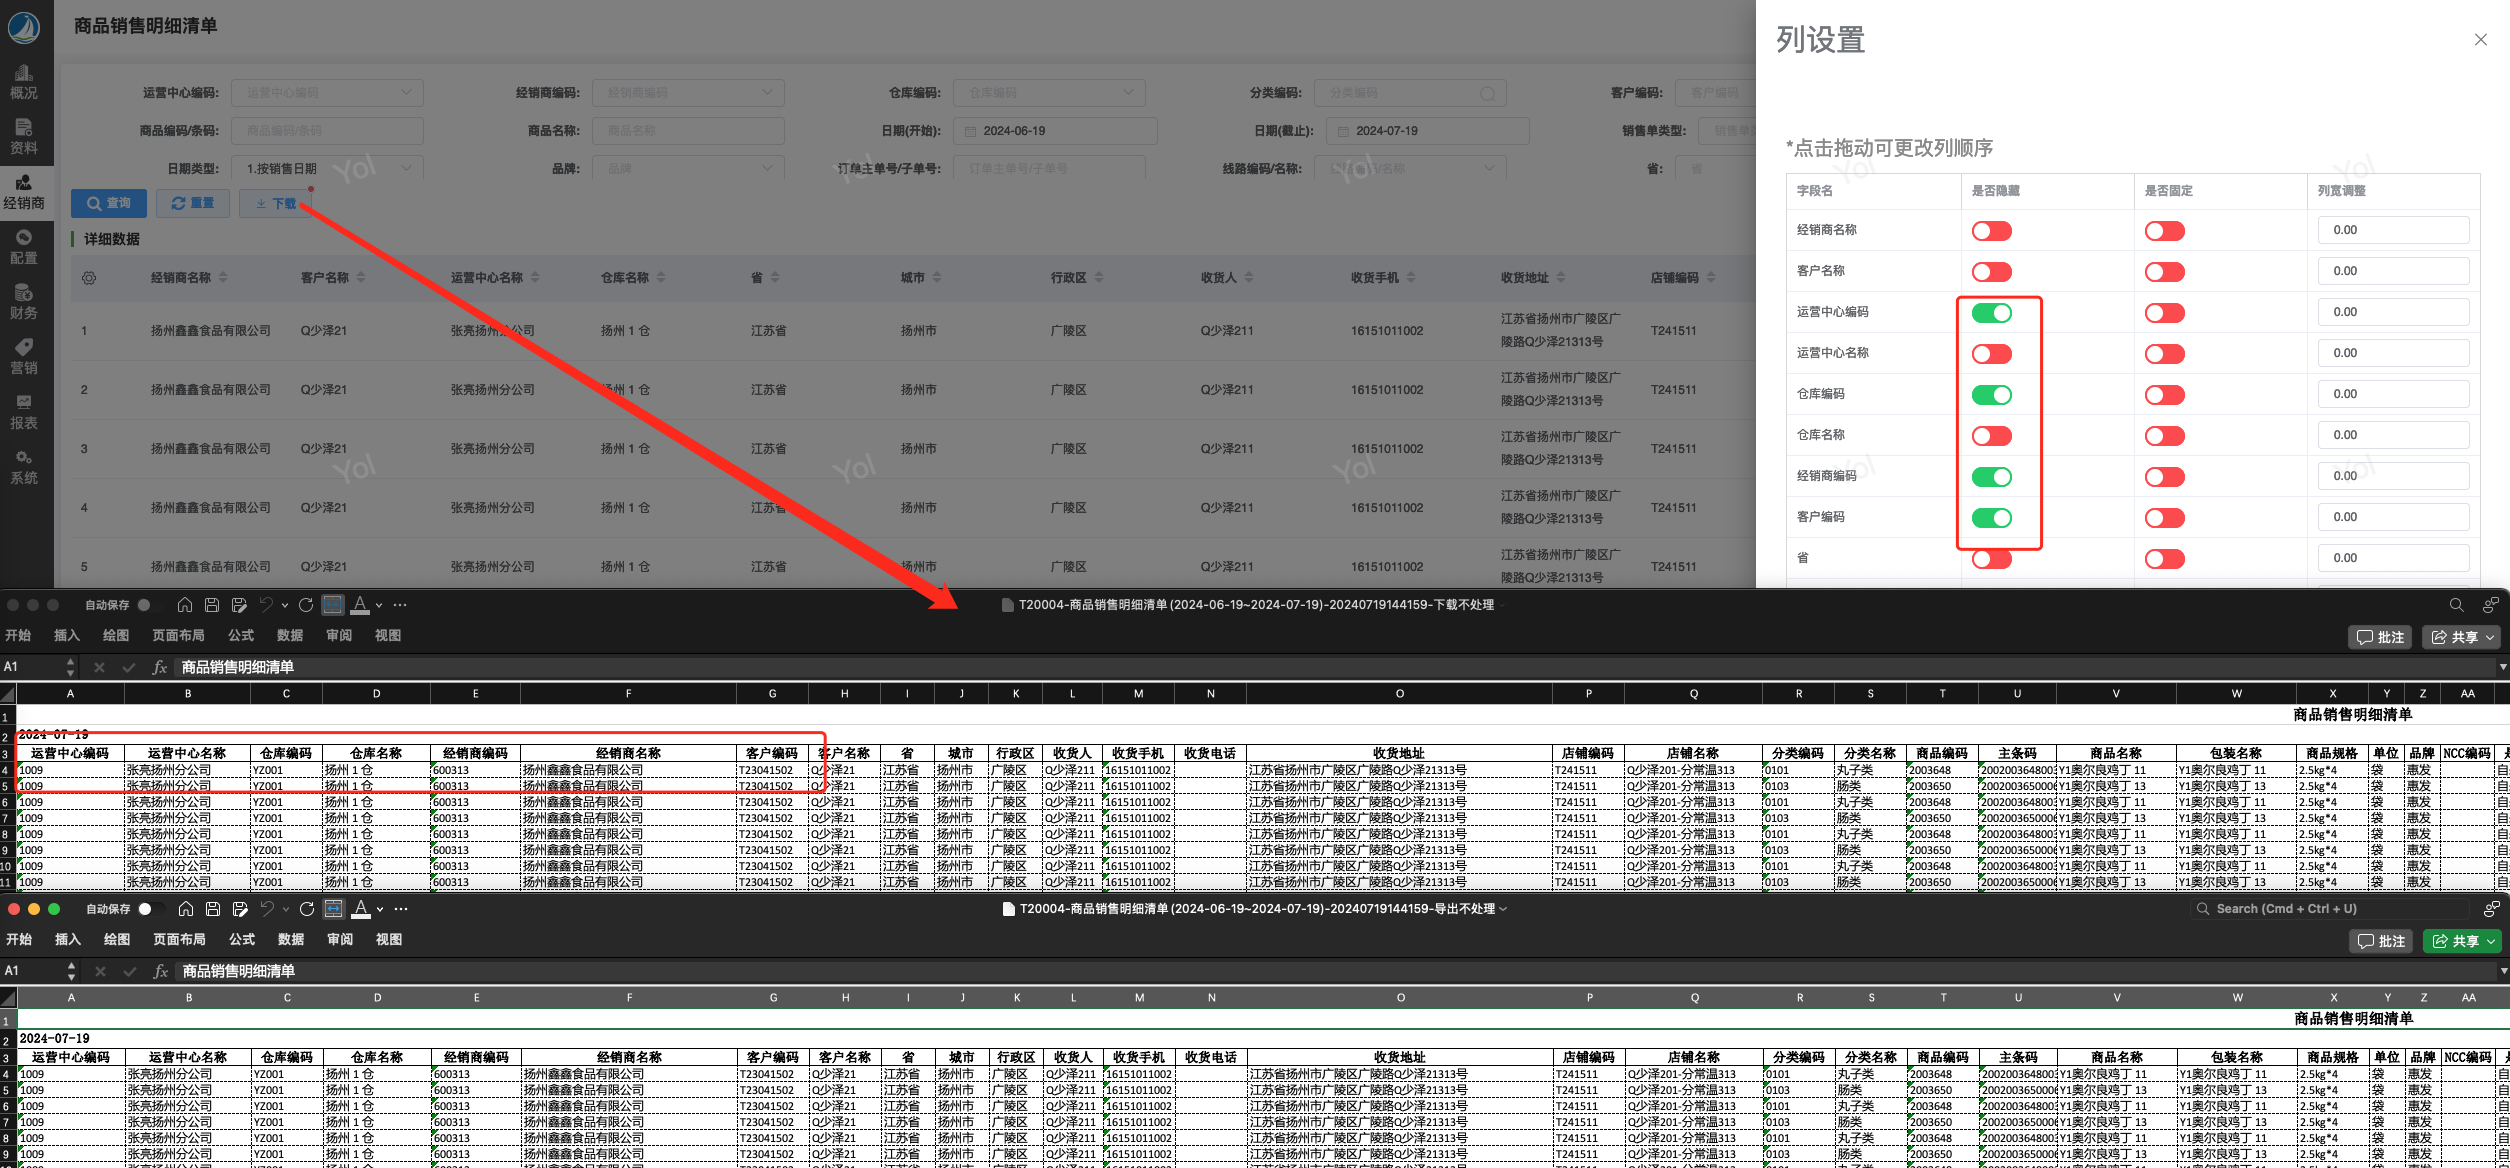Image resolution: width=2510 pixels, height=1168 pixels.
Task: Toggle 是否固定 switch for 经销商名称
Action: (x=2164, y=231)
